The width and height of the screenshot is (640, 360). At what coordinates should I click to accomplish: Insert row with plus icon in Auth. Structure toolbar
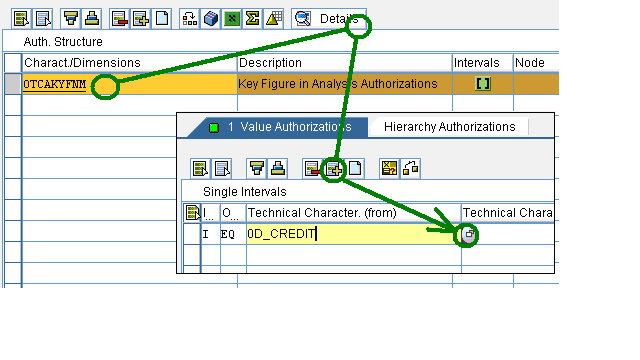pyautogui.click(x=141, y=19)
